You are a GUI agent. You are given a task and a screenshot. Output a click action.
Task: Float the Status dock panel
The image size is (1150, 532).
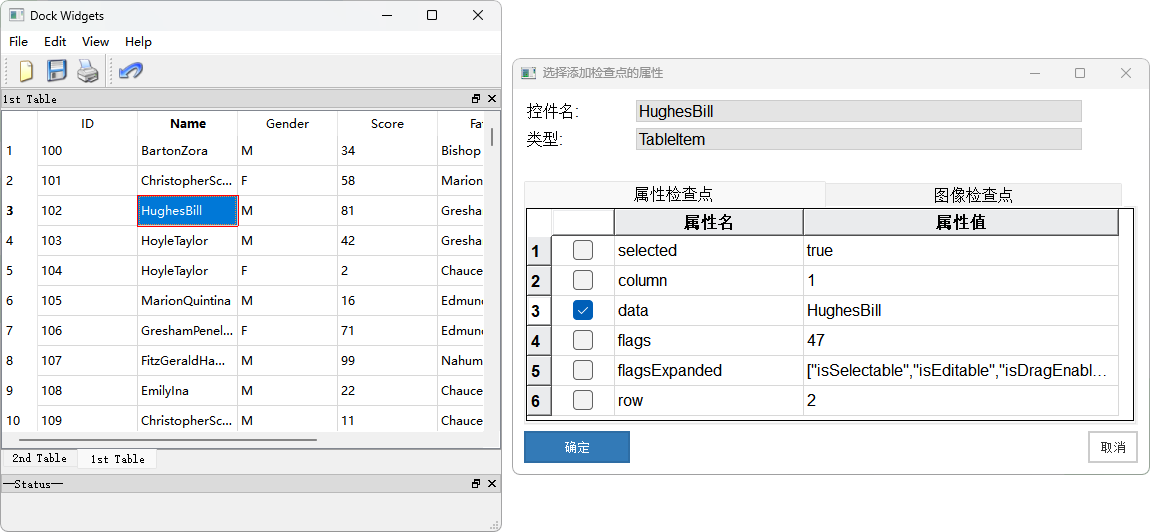(476, 484)
